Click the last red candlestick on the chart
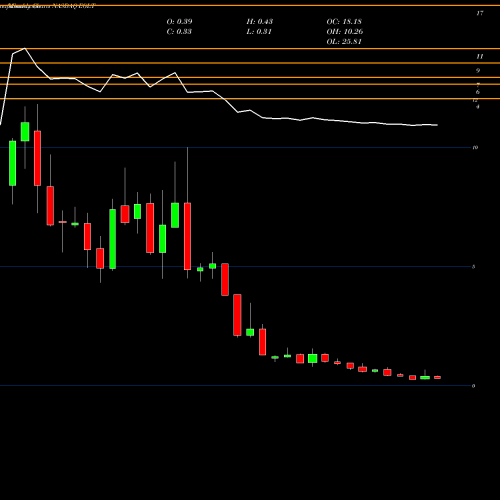This screenshot has height=500, width=500. [437, 377]
